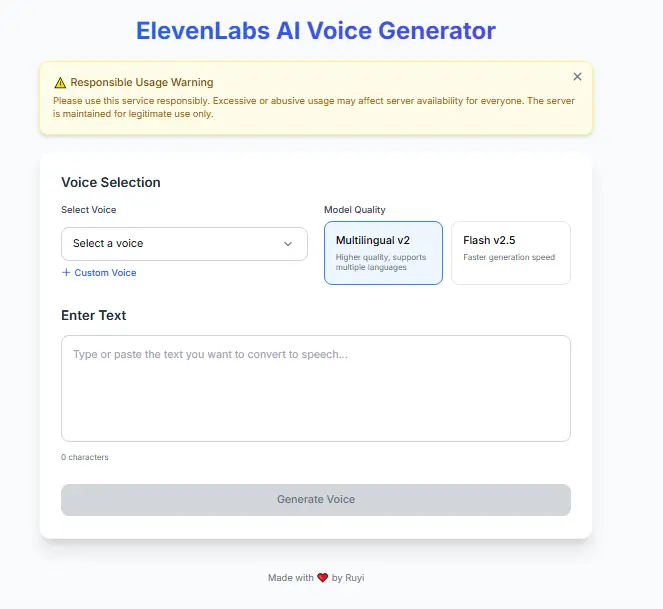Focus the text-to-speech input area
The width and height of the screenshot is (663, 609).
point(316,388)
